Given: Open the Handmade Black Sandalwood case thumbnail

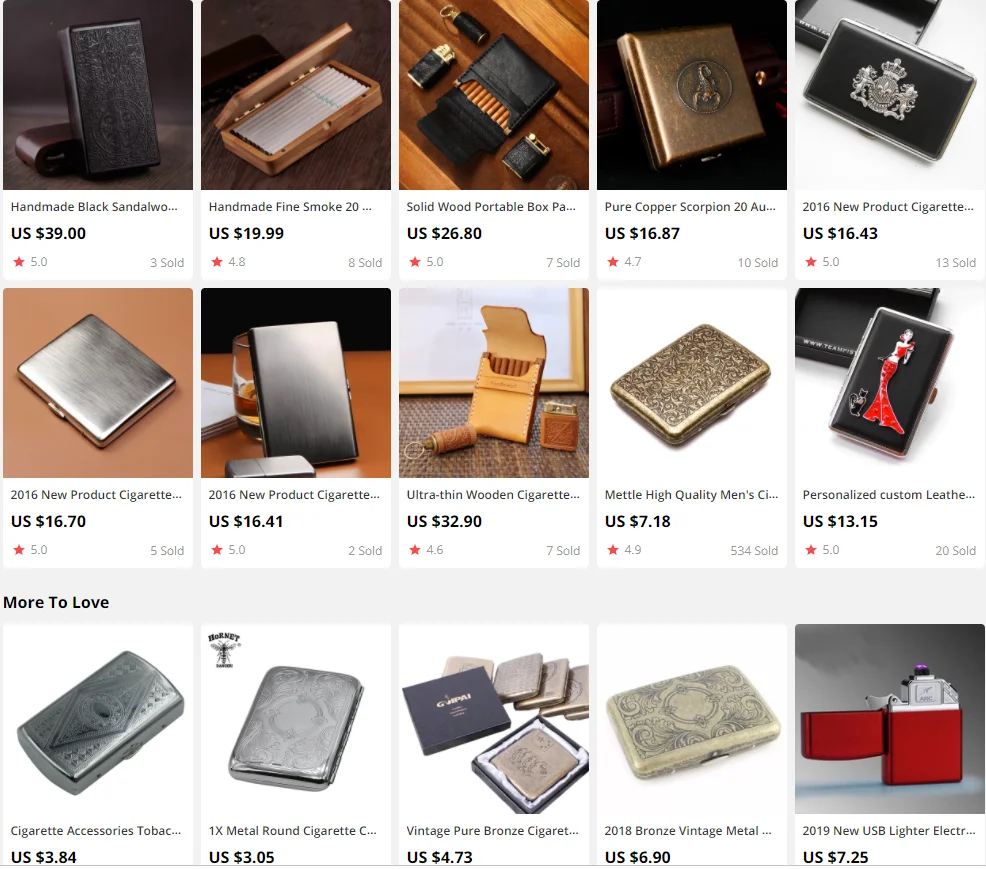Looking at the screenshot, I should click(x=98, y=95).
